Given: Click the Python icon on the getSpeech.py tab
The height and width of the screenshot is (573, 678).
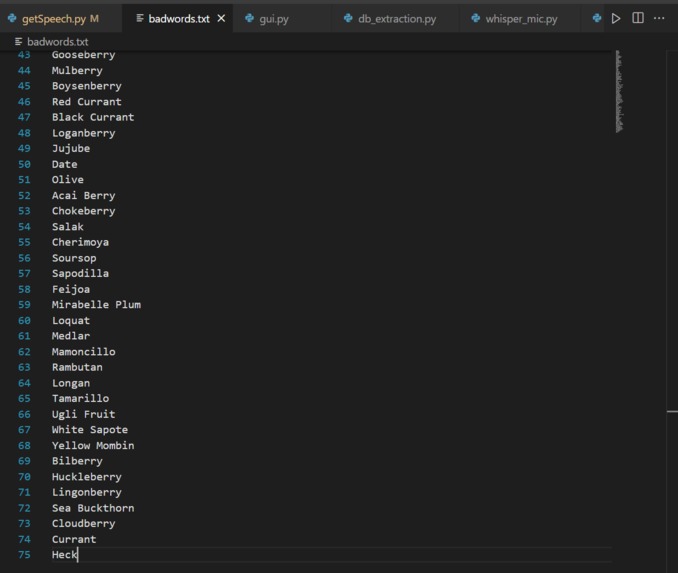Looking at the screenshot, I should (12, 18).
